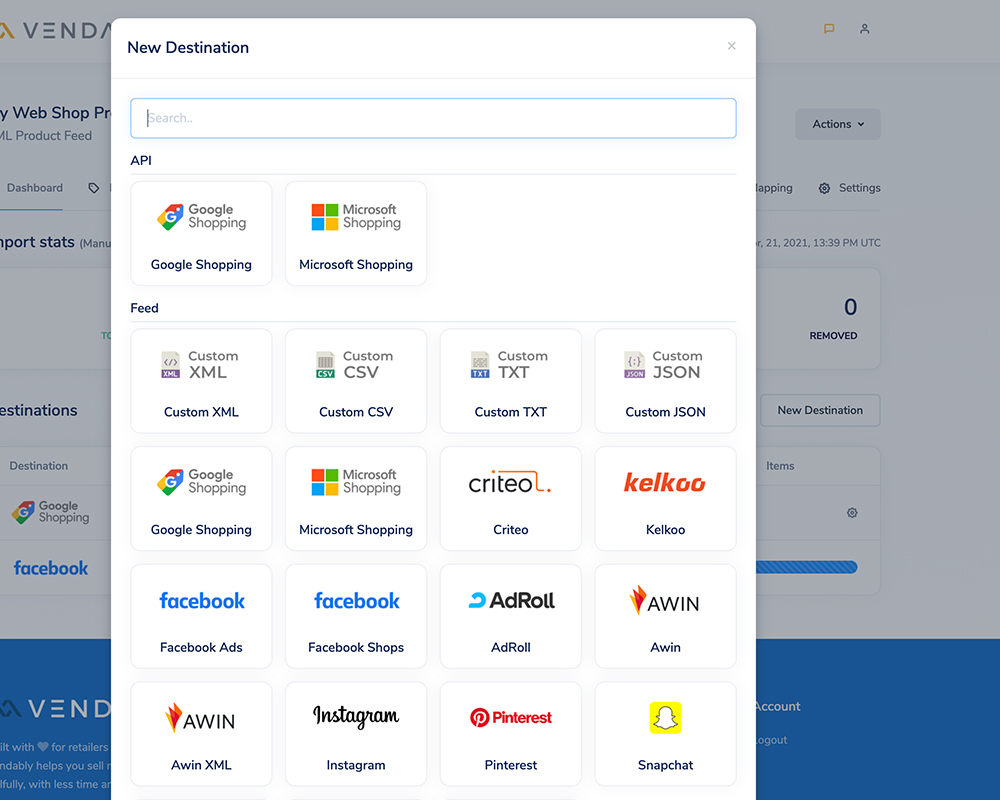Pick the Kelkoo destination
Image resolution: width=1000 pixels, height=800 pixels.
(665, 499)
